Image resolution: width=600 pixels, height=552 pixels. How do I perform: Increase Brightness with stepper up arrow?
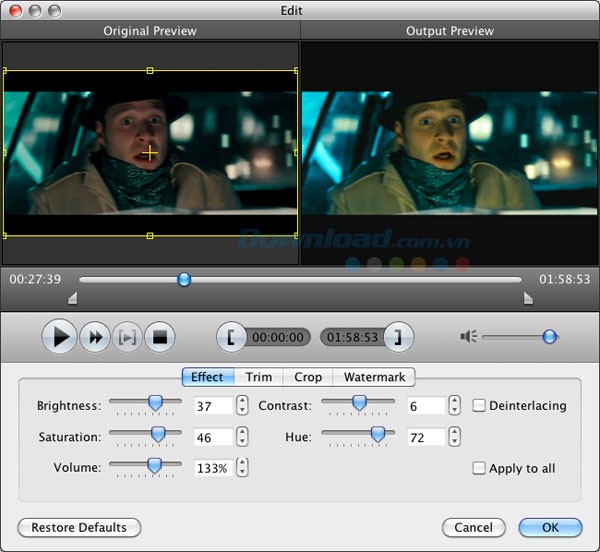tap(242, 401)
